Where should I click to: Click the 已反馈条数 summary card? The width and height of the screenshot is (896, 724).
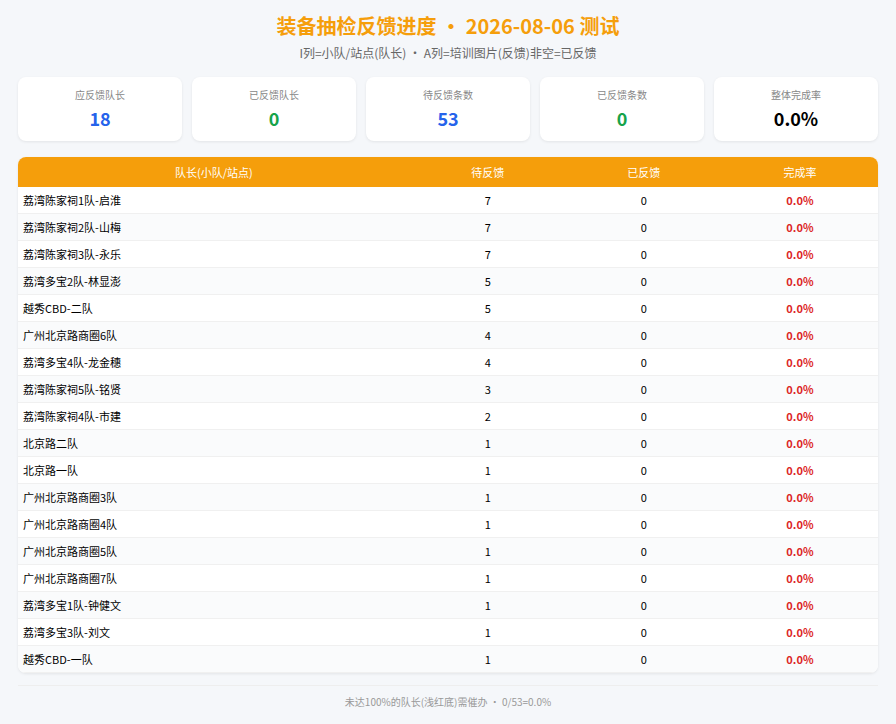click(x=622, y=109)
